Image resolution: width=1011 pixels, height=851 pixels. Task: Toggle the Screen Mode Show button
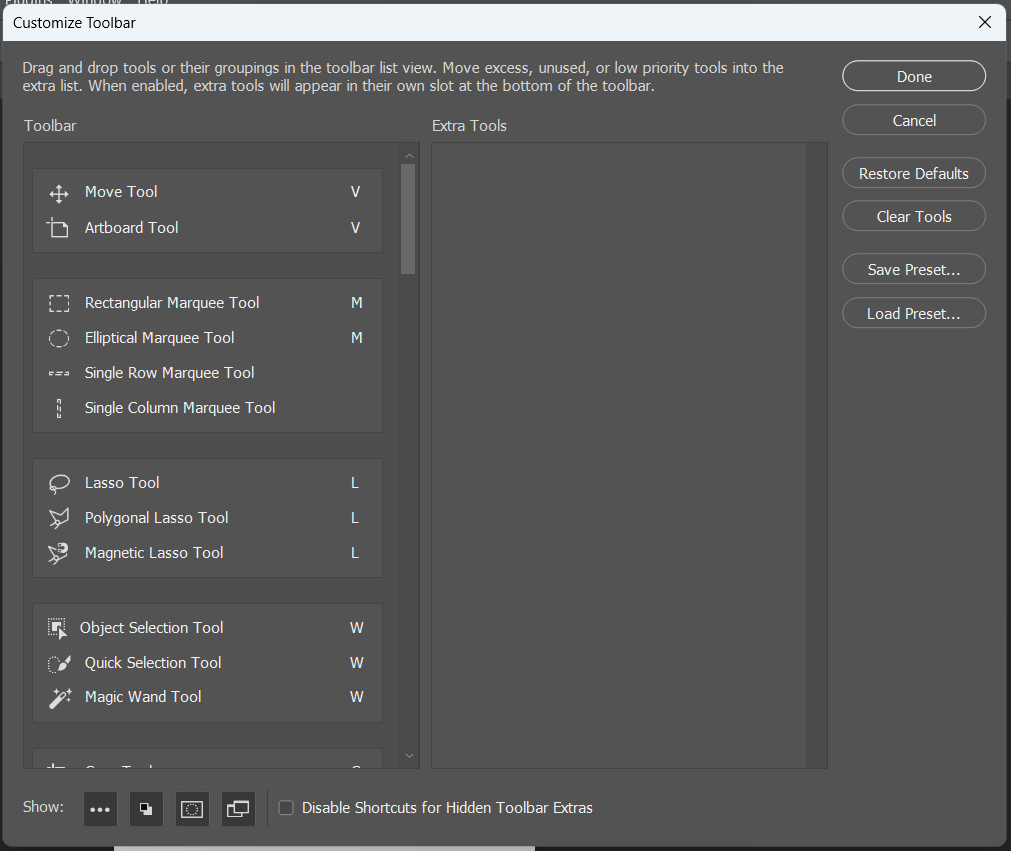point(238,809)
